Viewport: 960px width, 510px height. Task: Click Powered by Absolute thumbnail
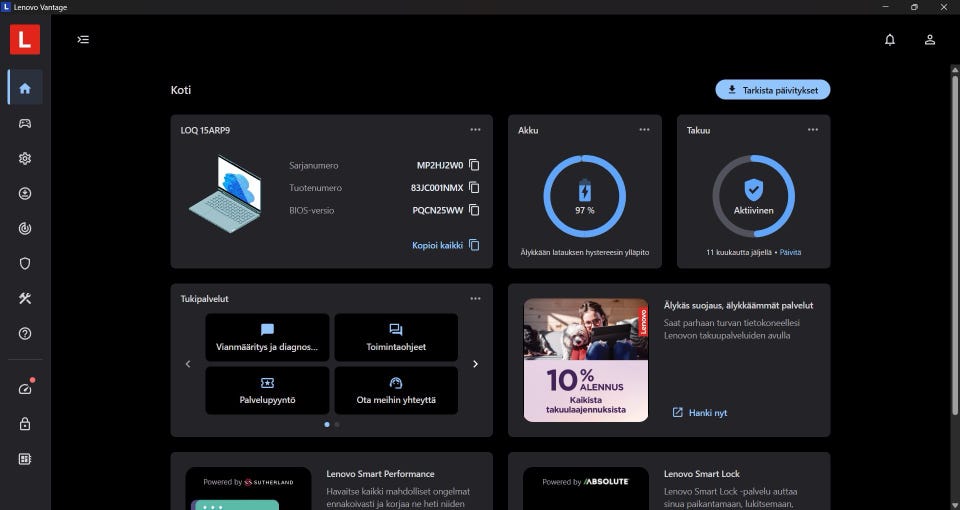pyautogui.click(x=586, y=489)
